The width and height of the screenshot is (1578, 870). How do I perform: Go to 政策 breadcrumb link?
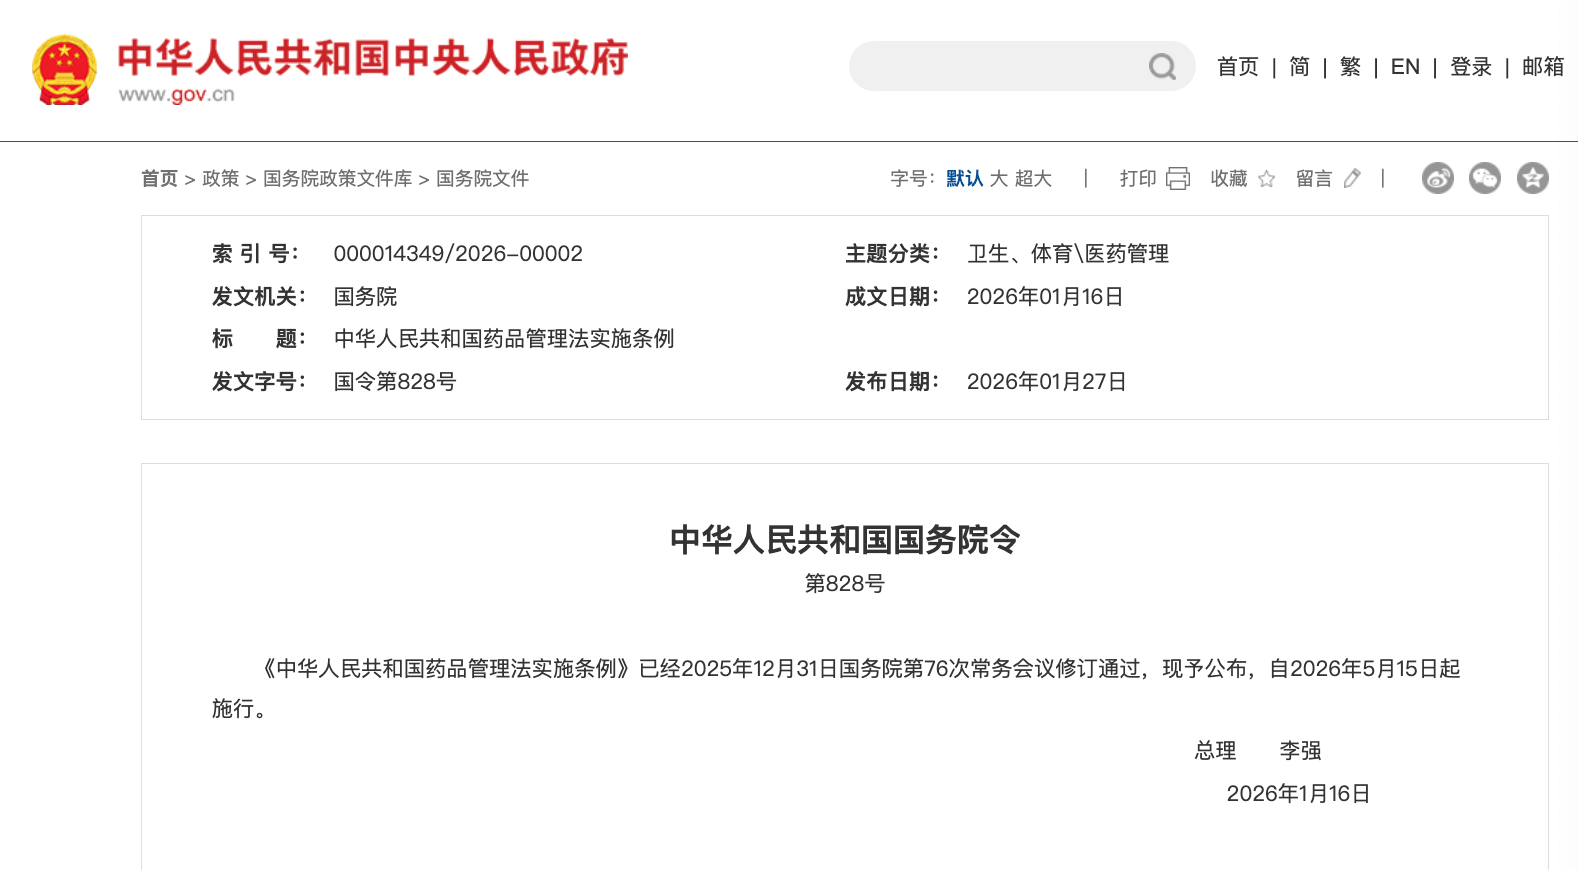[x=220, y=179]
